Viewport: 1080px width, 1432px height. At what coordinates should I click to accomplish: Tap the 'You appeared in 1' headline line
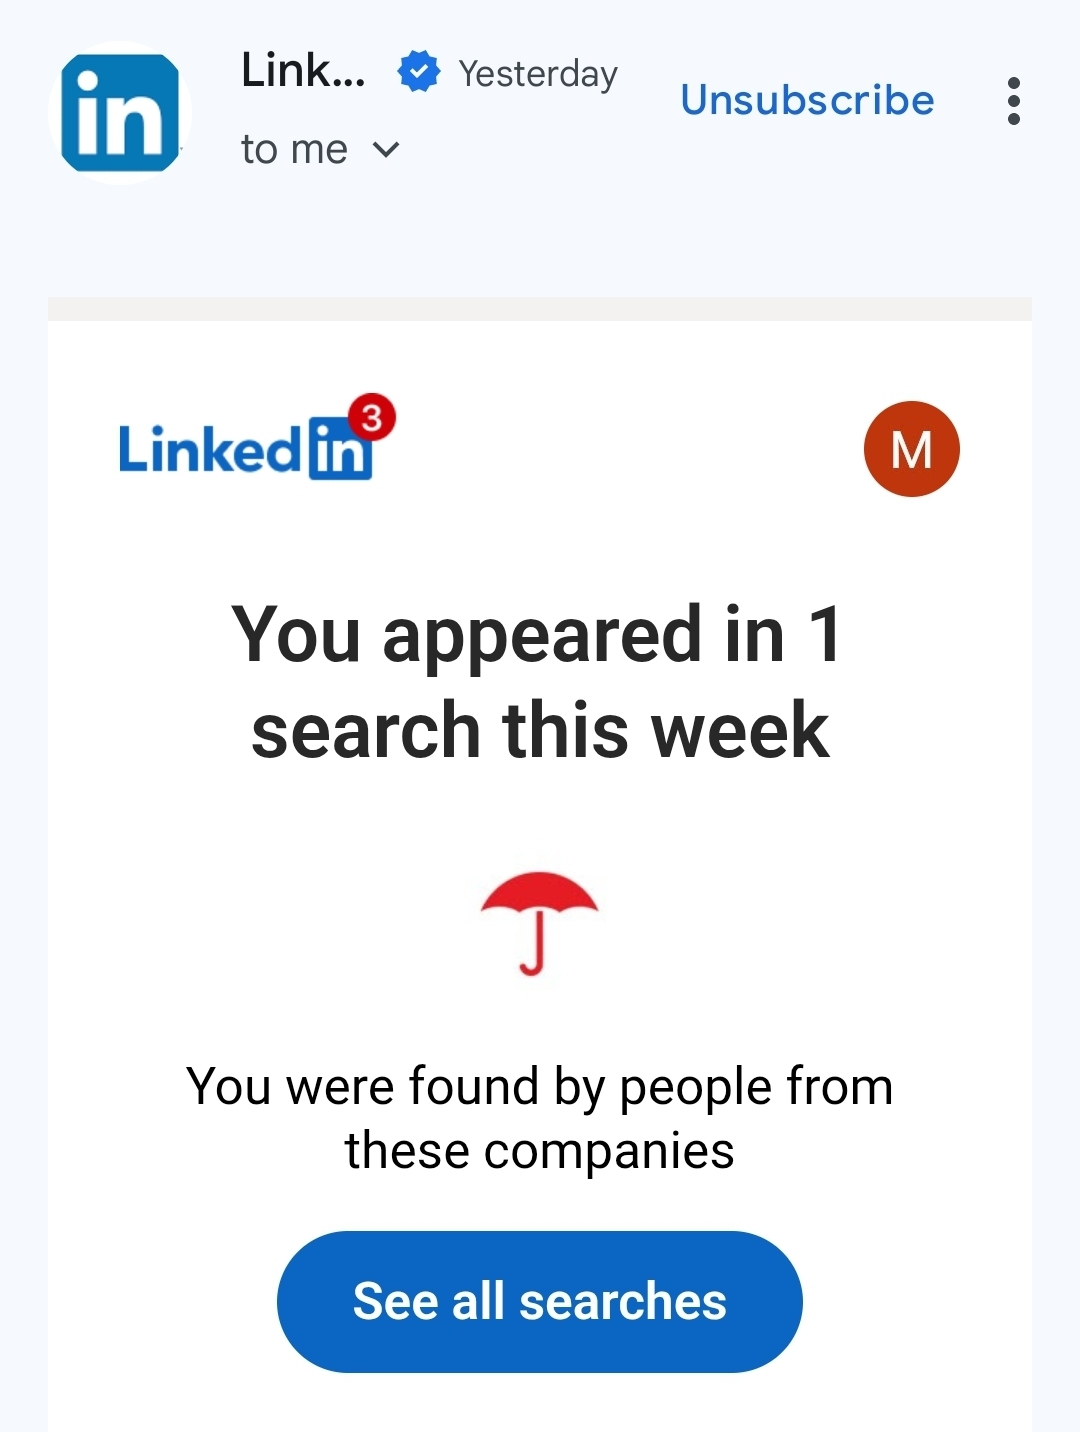point(537,634)
